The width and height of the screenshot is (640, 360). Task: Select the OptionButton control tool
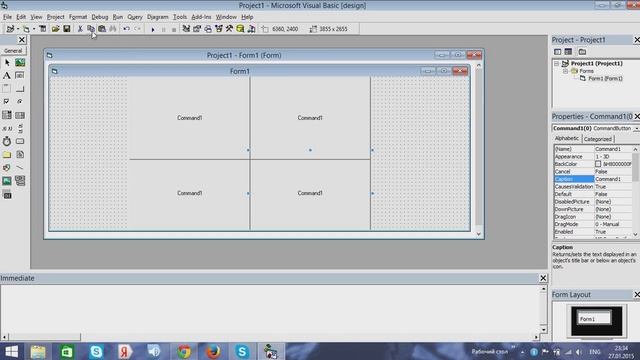pyautogui.click(x=20, y=102)
